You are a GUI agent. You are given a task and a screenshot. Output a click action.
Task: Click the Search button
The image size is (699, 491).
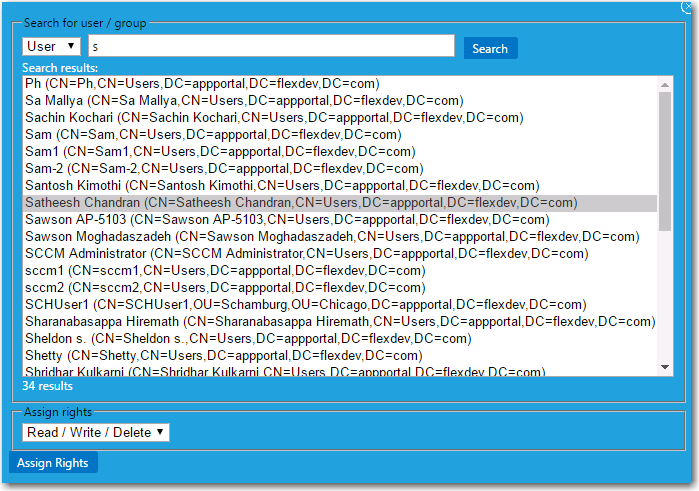click(x=490, y=48)
